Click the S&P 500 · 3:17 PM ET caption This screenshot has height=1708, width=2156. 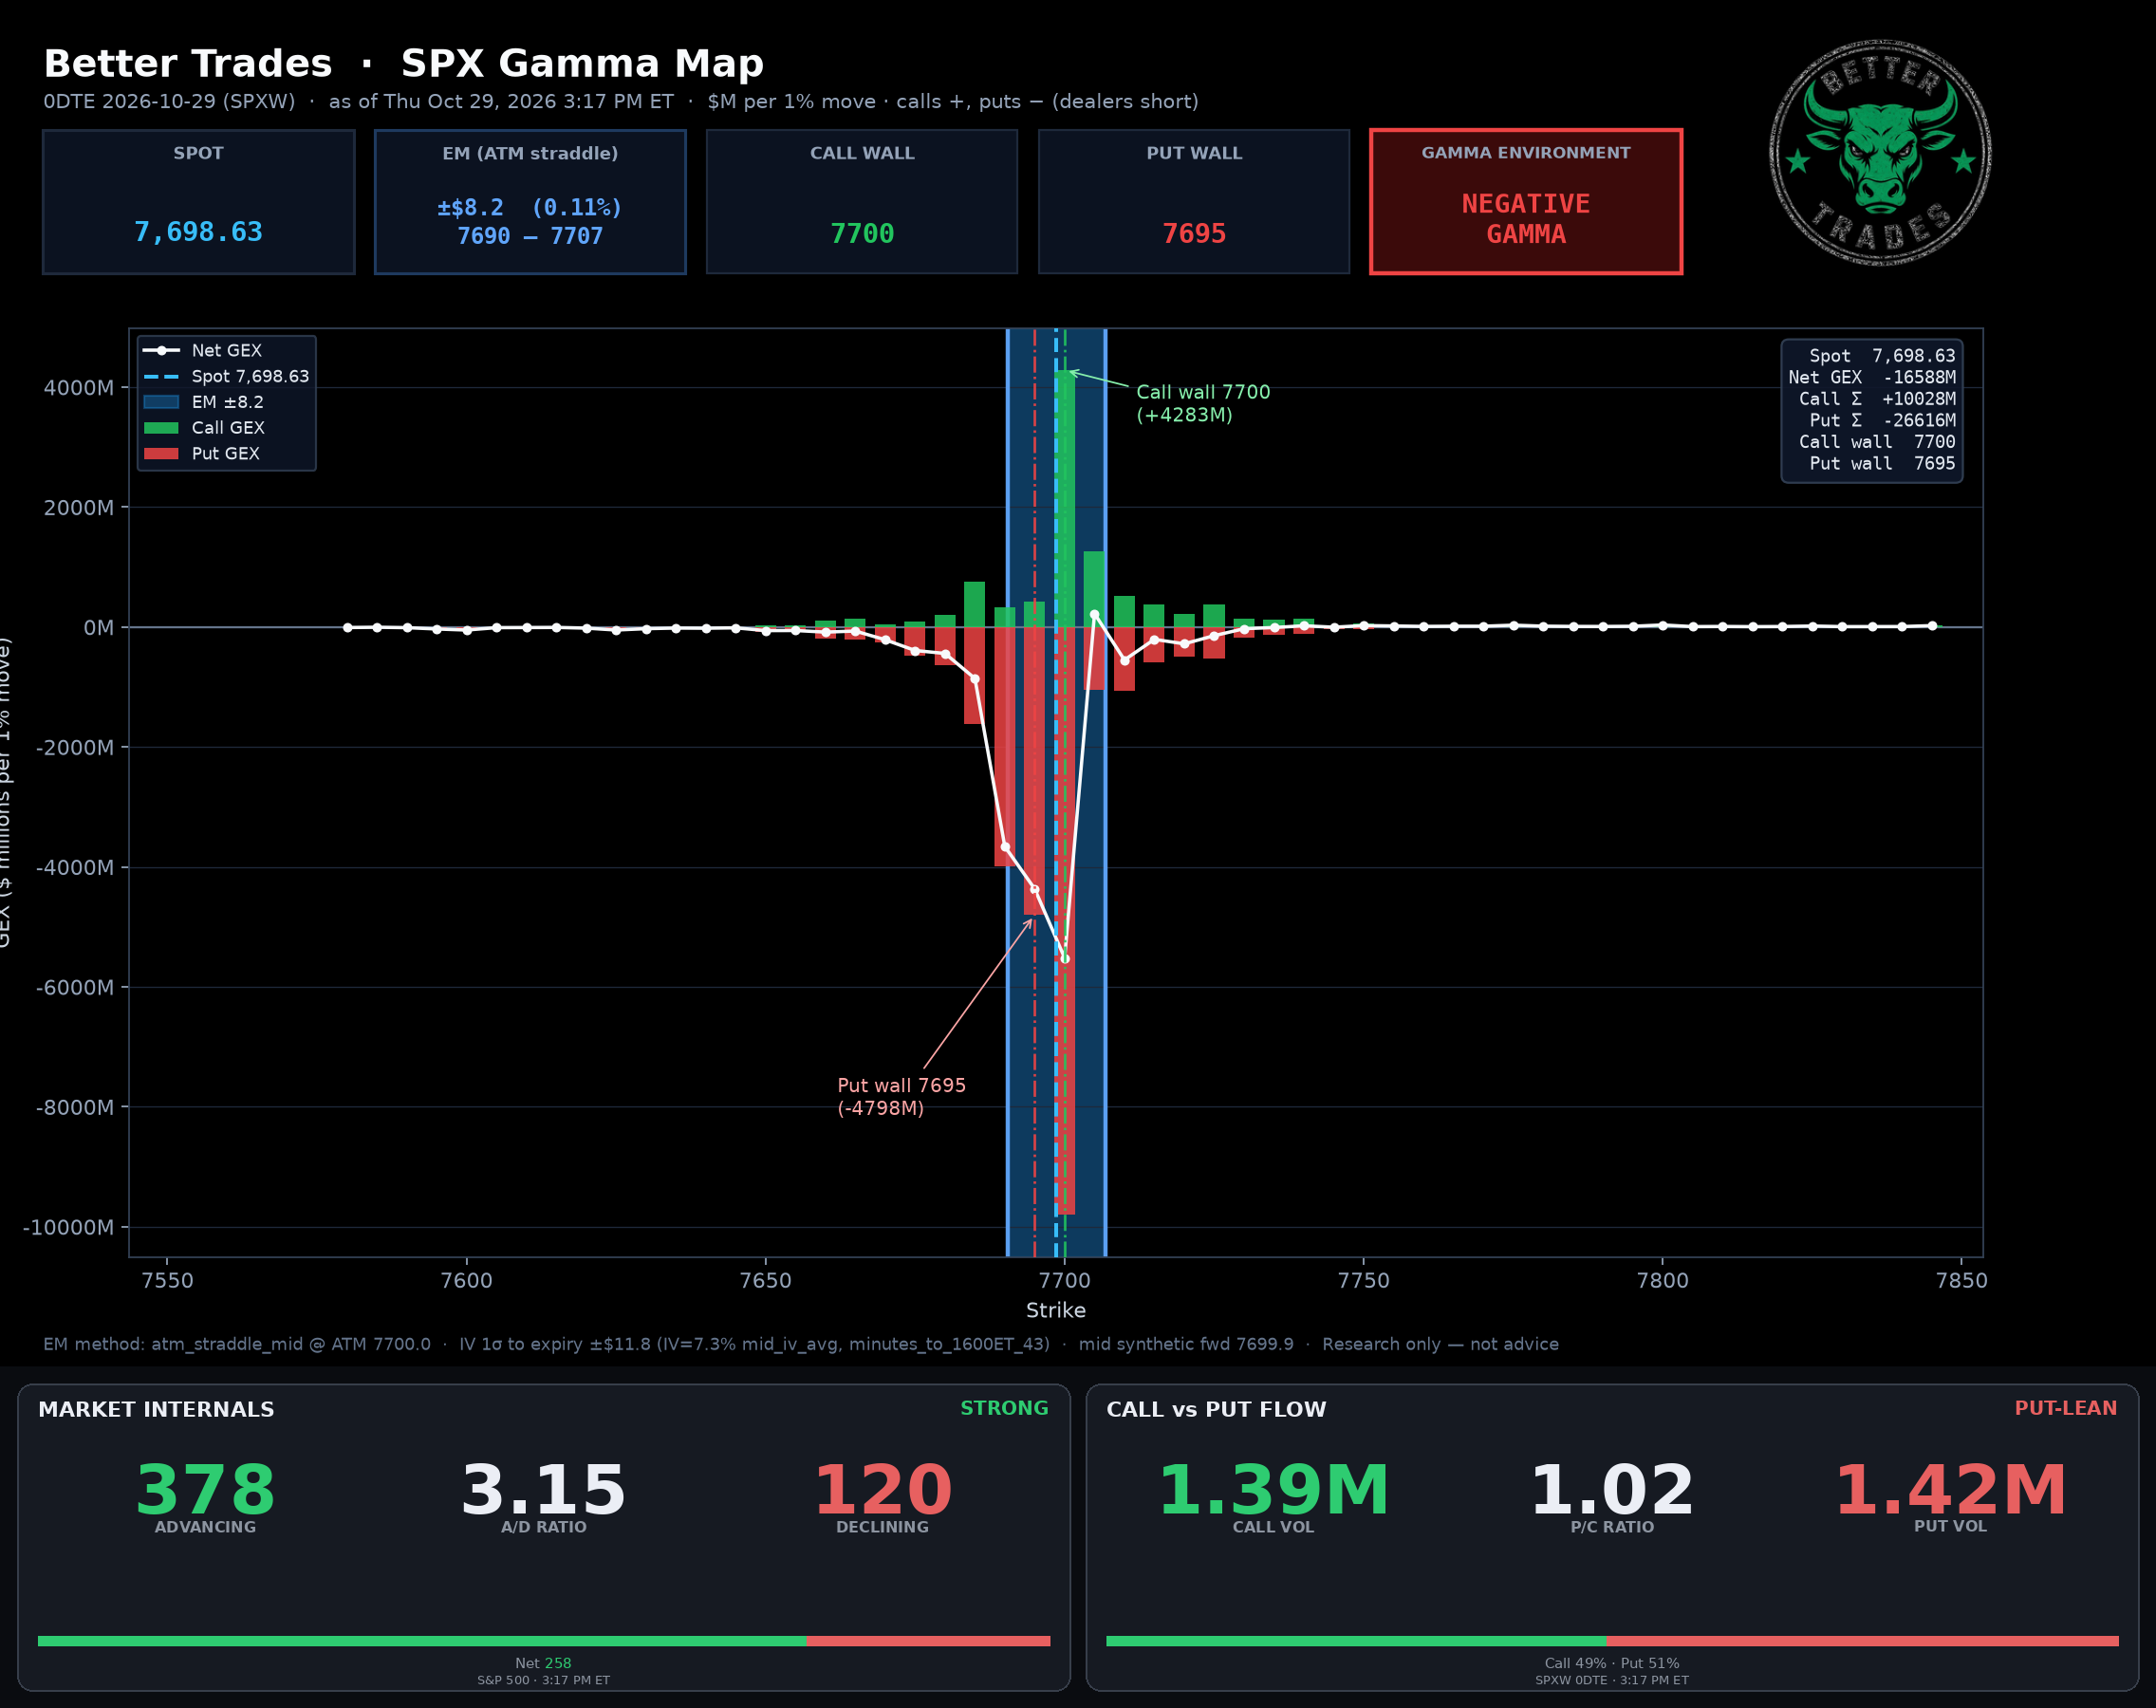tap(543, 1680)
